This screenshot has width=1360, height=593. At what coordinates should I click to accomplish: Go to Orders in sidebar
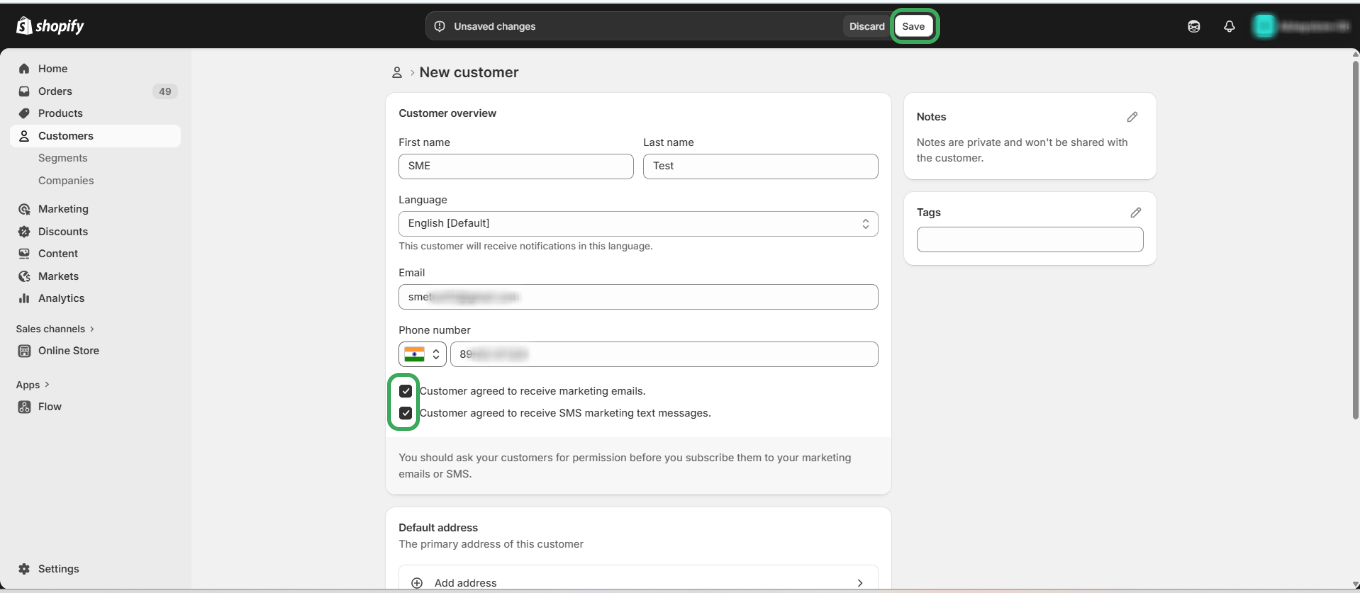coord(55,91)
